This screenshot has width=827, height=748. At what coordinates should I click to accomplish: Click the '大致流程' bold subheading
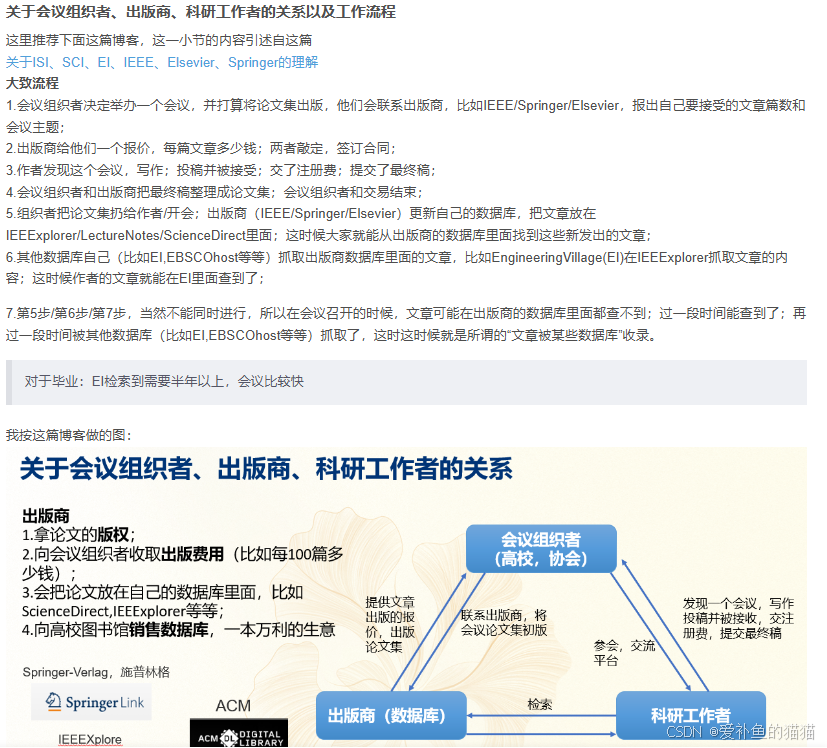[x=32, y=83]
